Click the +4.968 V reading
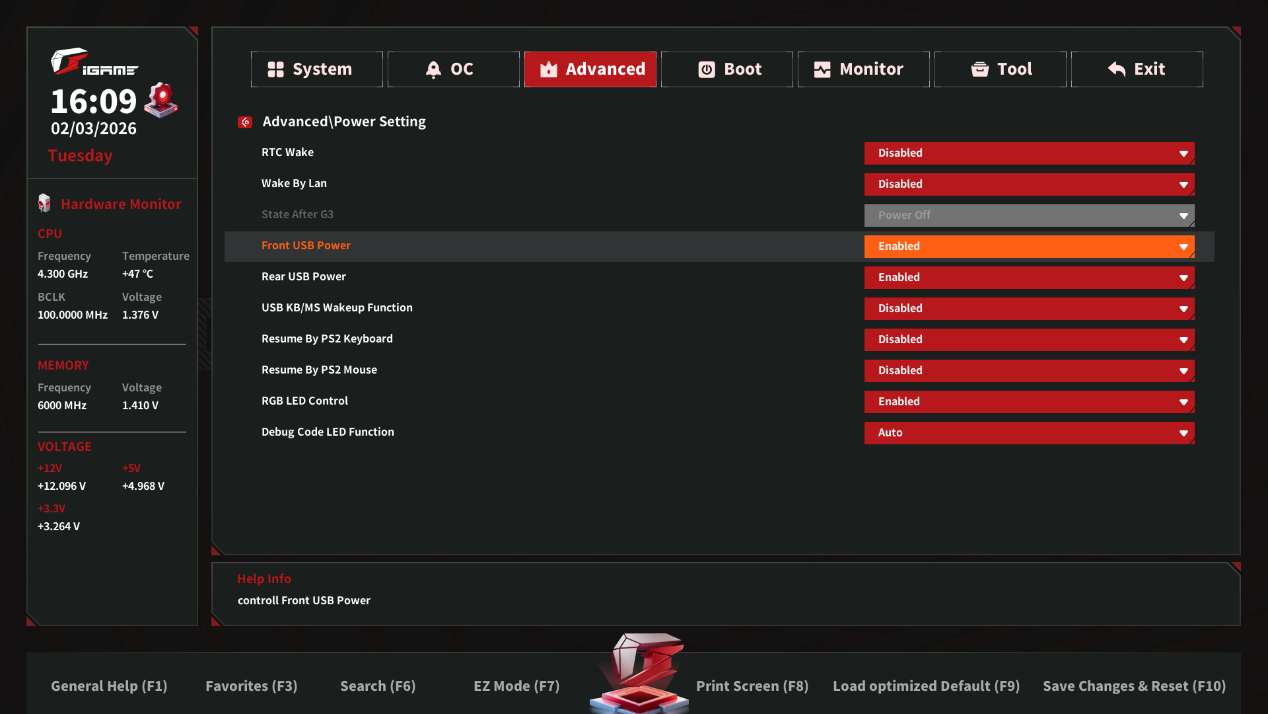The height and width of the screenshot is (714, 1268). 143,487
